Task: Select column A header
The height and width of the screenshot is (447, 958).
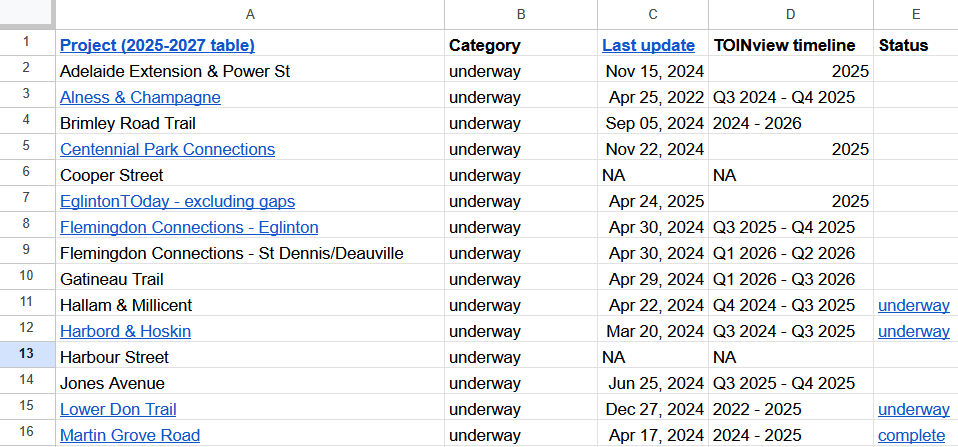Action: (x=250, y=14)
